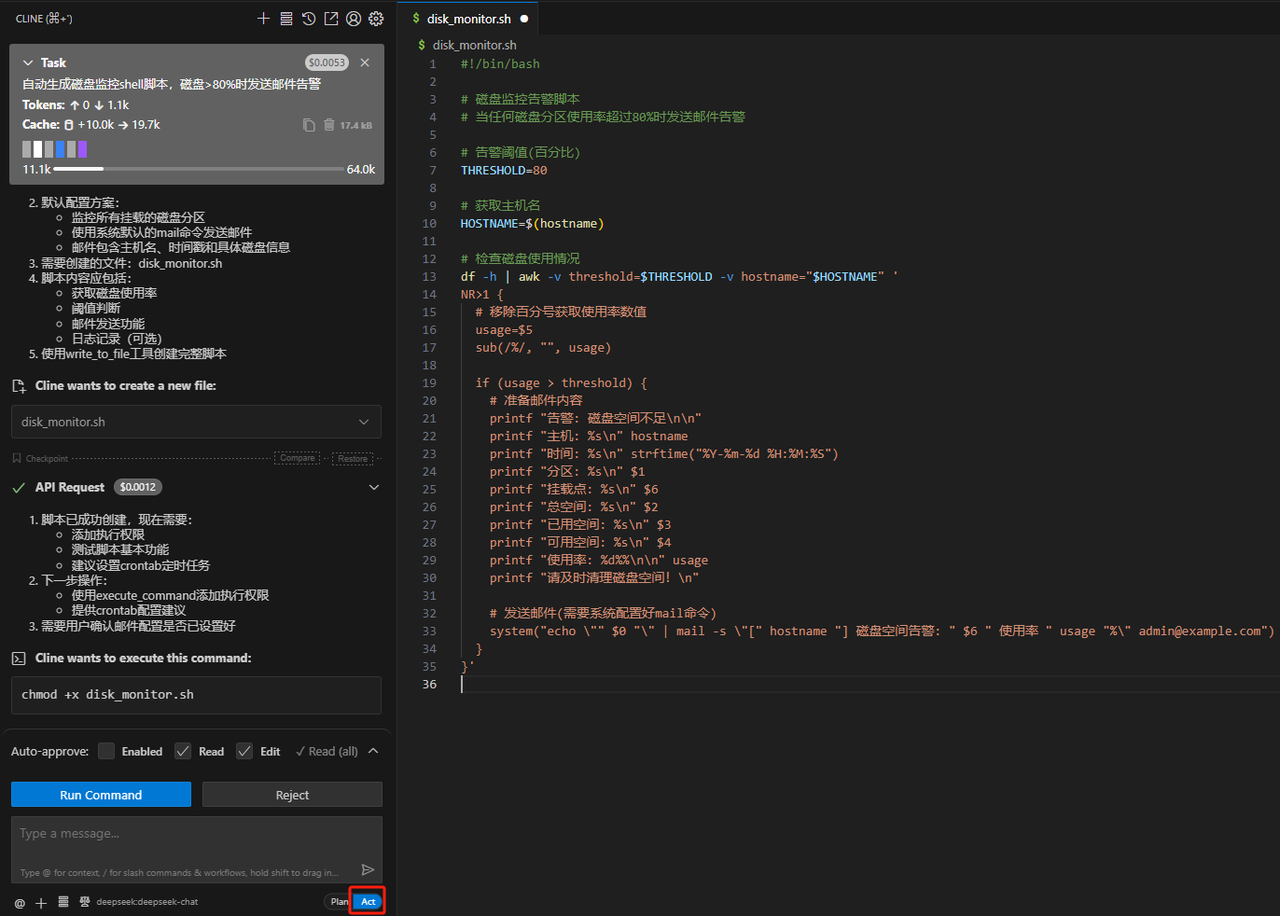Click the green checkmark beside API Request
The image size is (1280, 916).
coord(18,487)
